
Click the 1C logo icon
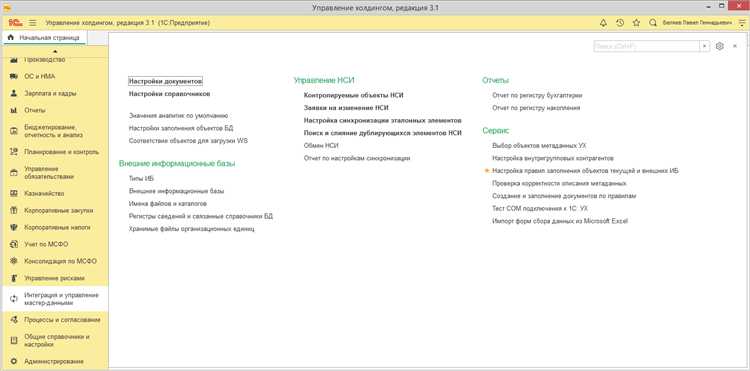(16, 23)
